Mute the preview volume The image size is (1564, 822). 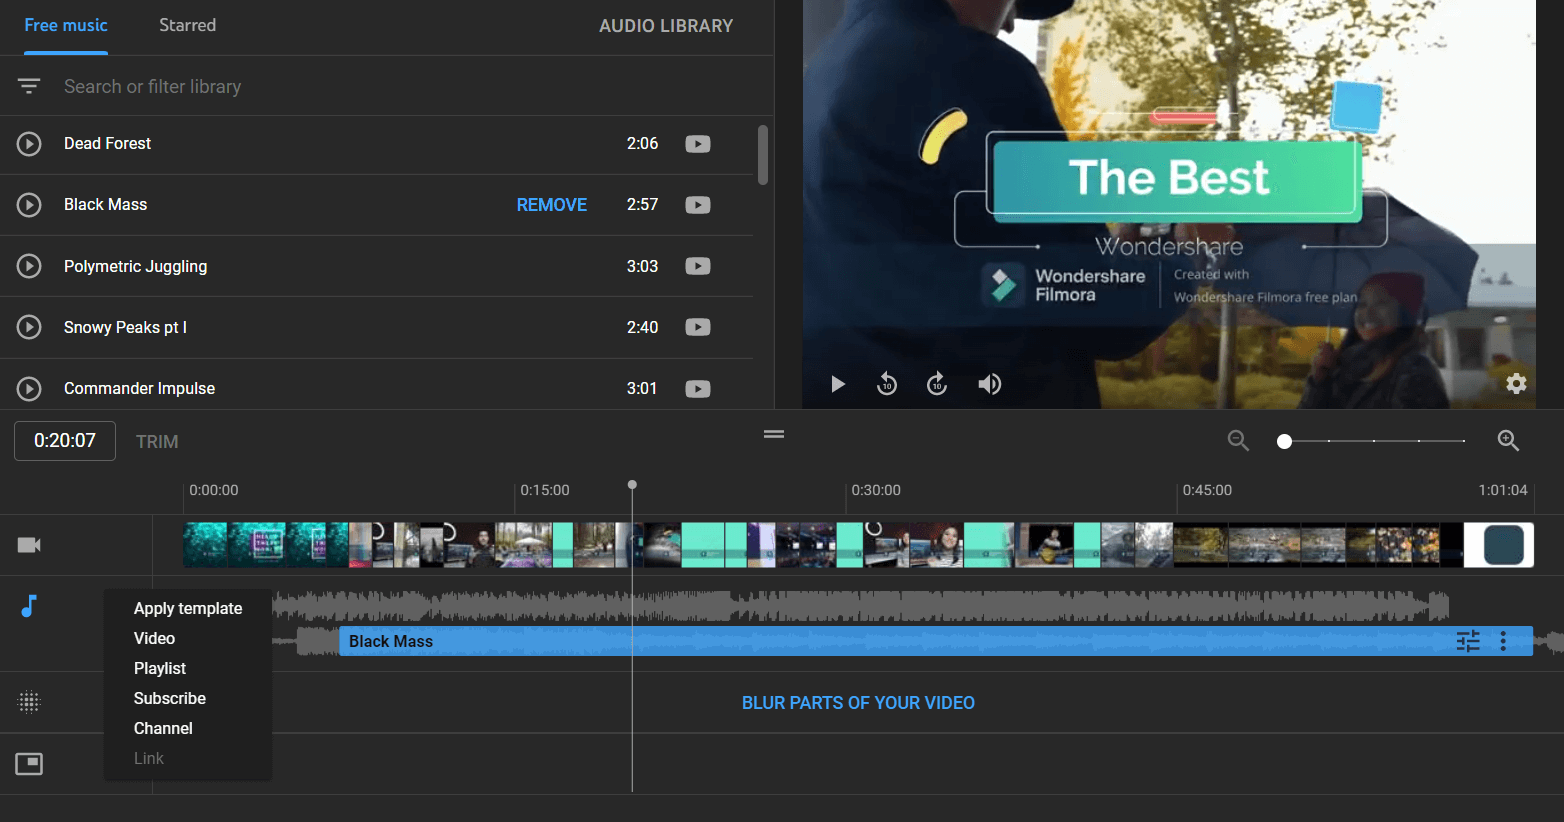click(989, 384)
